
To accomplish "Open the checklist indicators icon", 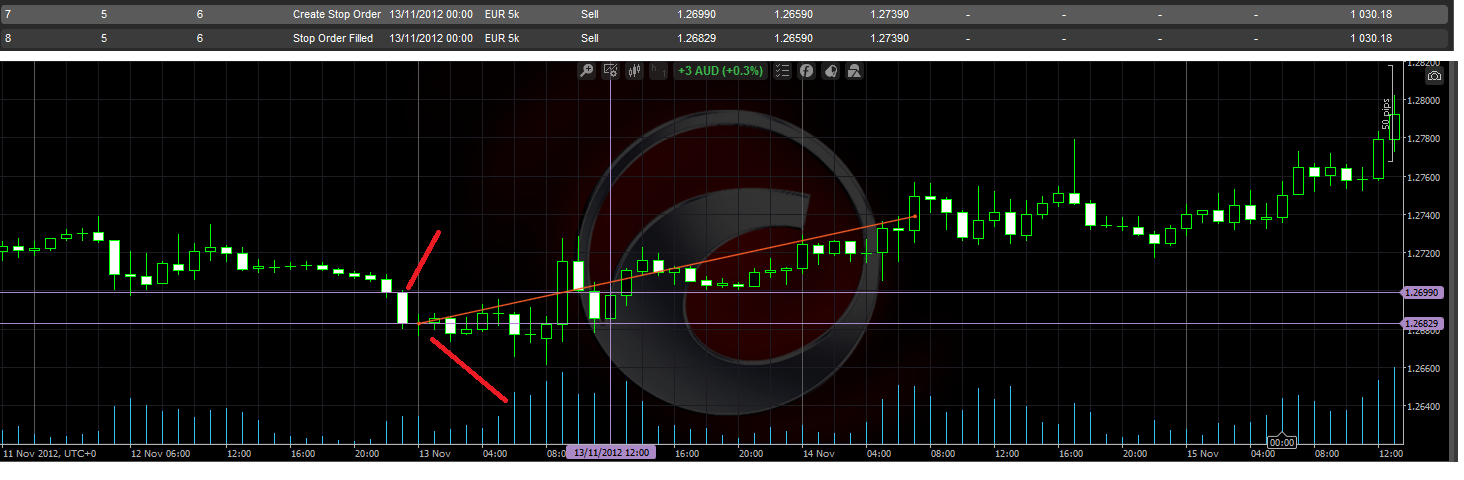I will (782, 71).
